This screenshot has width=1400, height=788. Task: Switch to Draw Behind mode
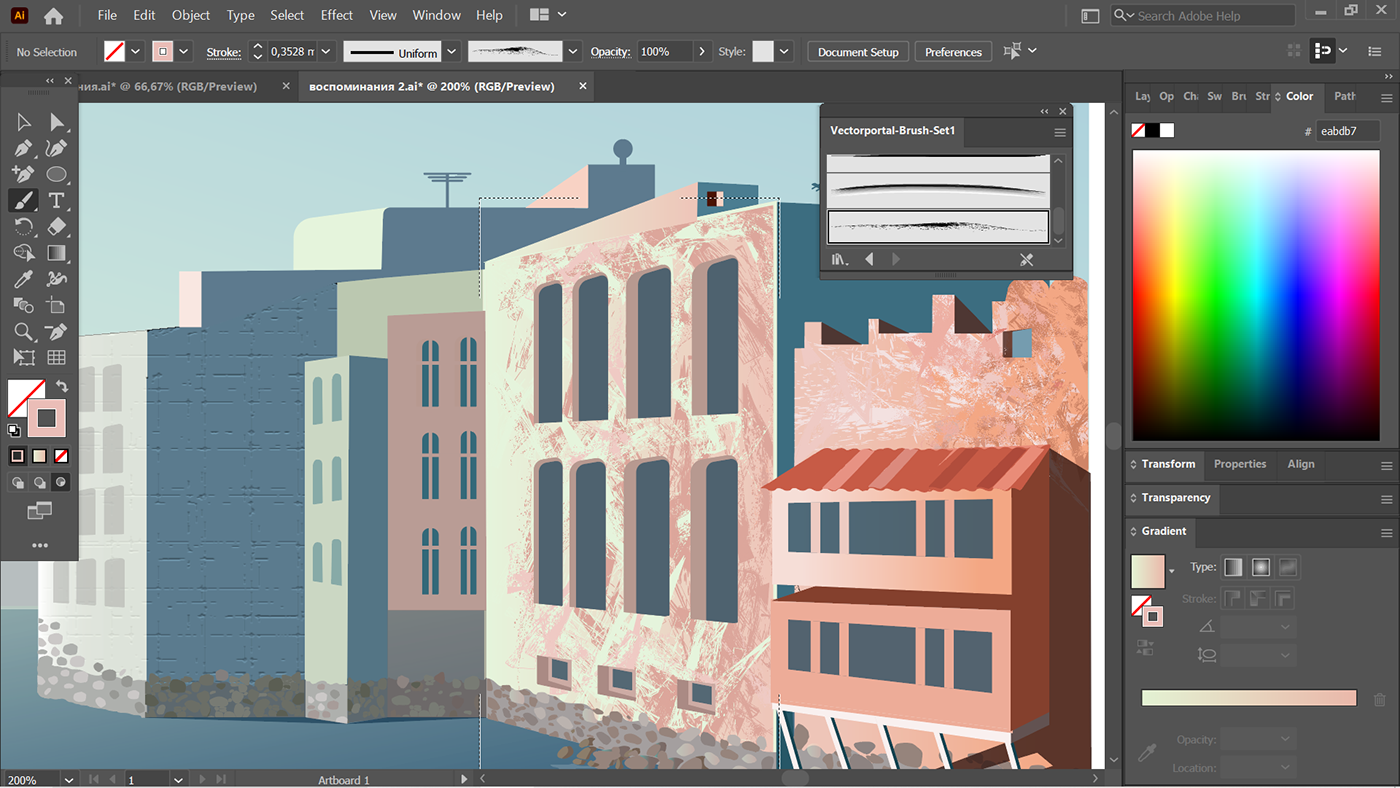pyautogui.click(x=40, y=483)
